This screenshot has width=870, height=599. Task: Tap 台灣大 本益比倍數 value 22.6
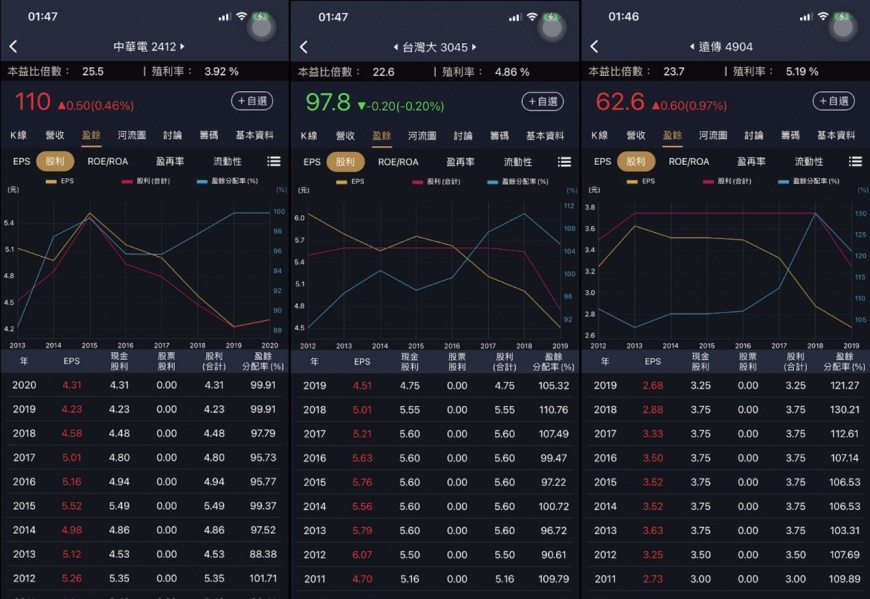click(383, 72)
